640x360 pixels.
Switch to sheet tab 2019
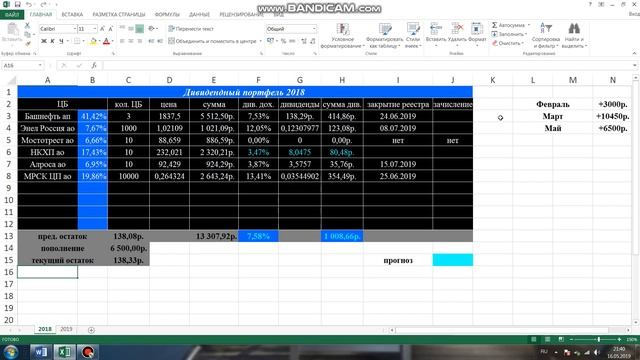[66, 329]
